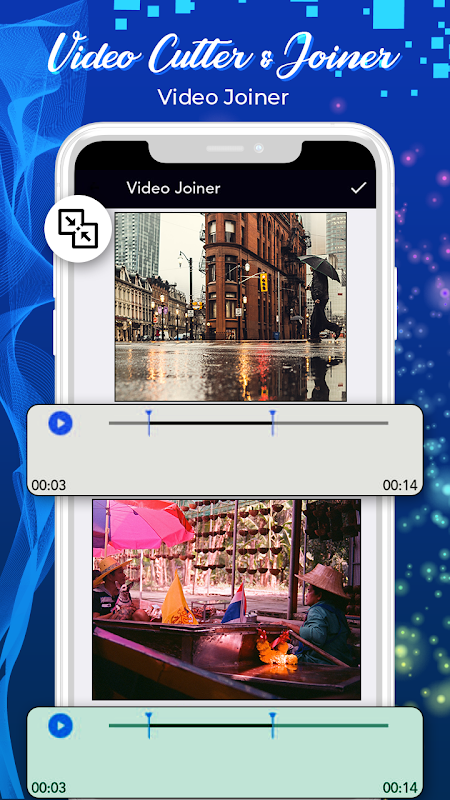
Task: Select the right trim handle of second video
Action: pyautogui.click(x=272, y=725)
